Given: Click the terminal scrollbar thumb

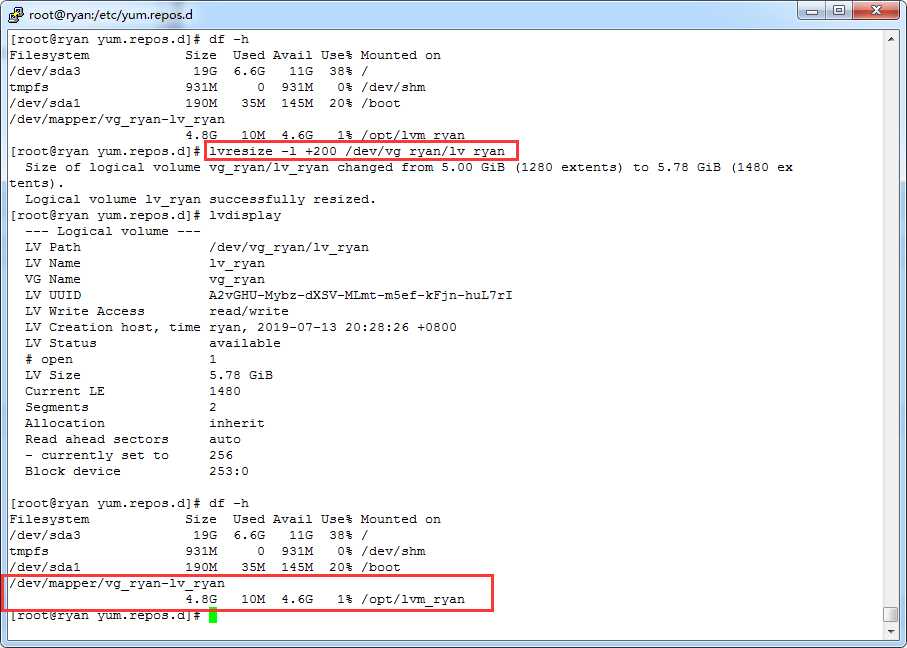Looking at the screenshot, I should [x=891, y=613].
